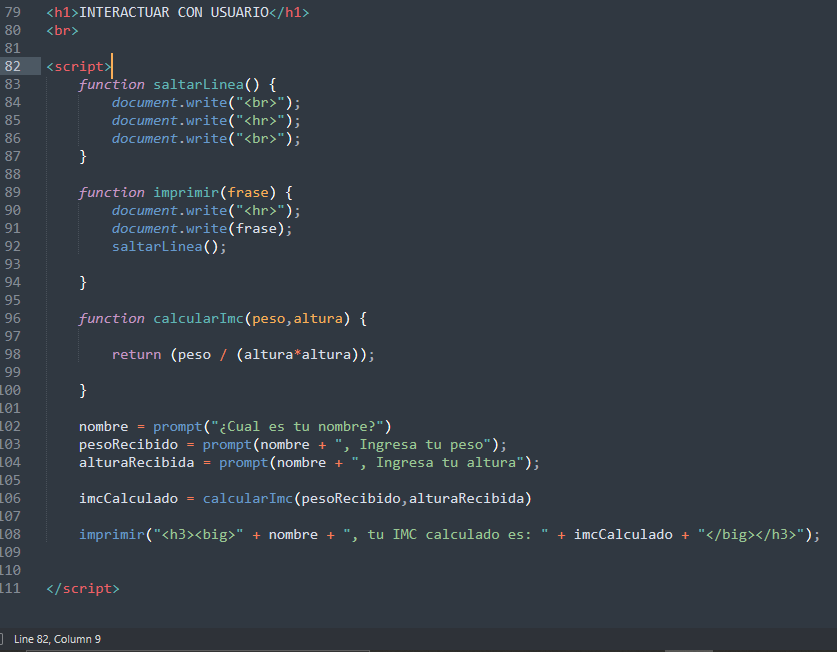837x652 pixels.
Task: Click the '¿Cual es tu nombre?' string
Action: [x=297, y=427]
